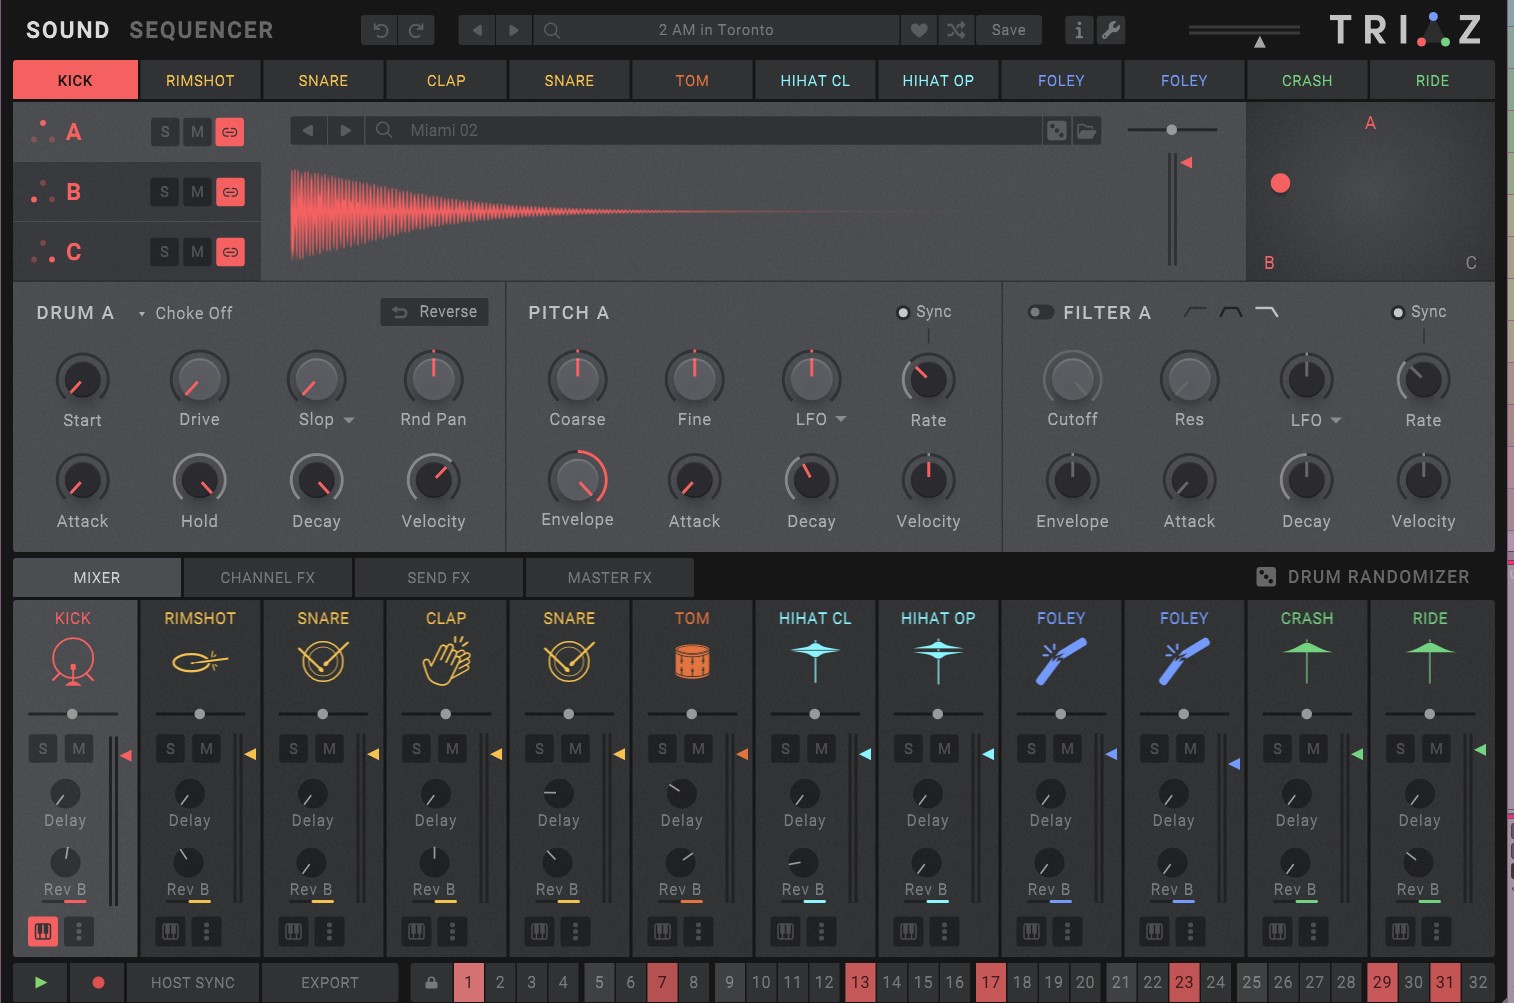Switch to Channel FX tab

[x=267, y=578]
